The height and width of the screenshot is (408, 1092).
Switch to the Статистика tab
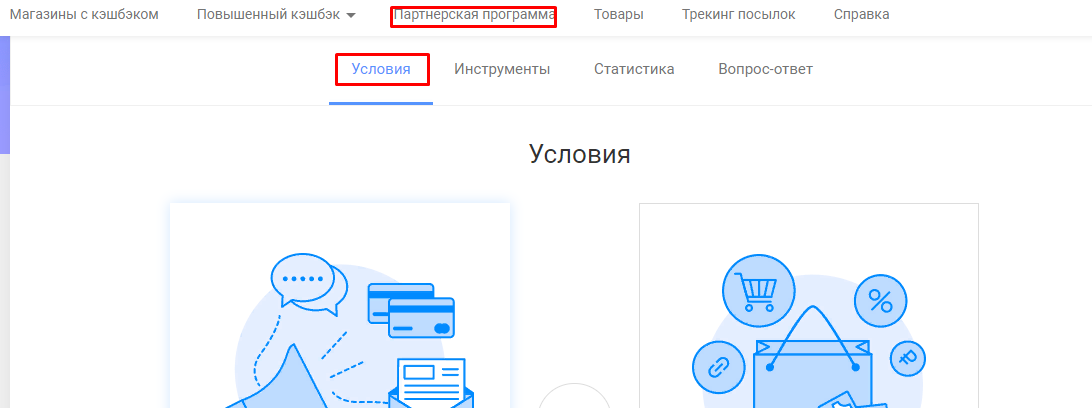(634, 69)
